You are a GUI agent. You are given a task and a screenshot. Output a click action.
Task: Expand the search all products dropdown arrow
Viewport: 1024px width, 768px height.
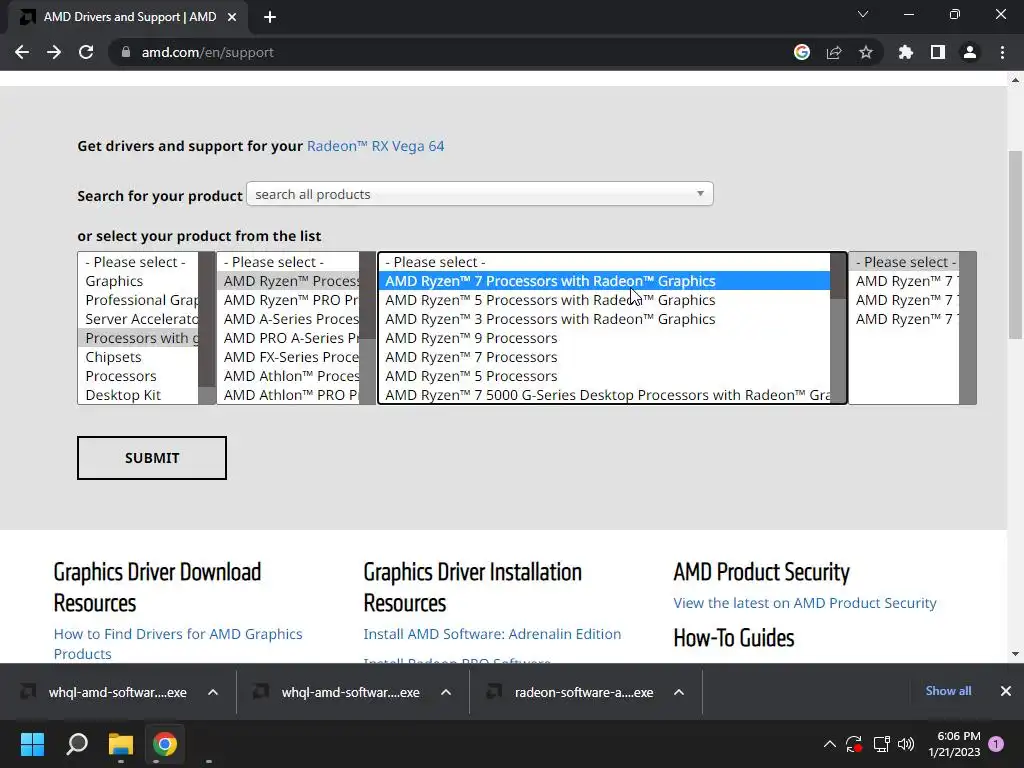[x=700, y=194]
